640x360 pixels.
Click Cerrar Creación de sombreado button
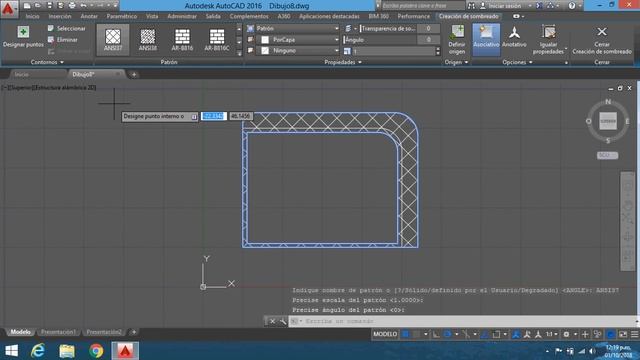pos(602,40)
